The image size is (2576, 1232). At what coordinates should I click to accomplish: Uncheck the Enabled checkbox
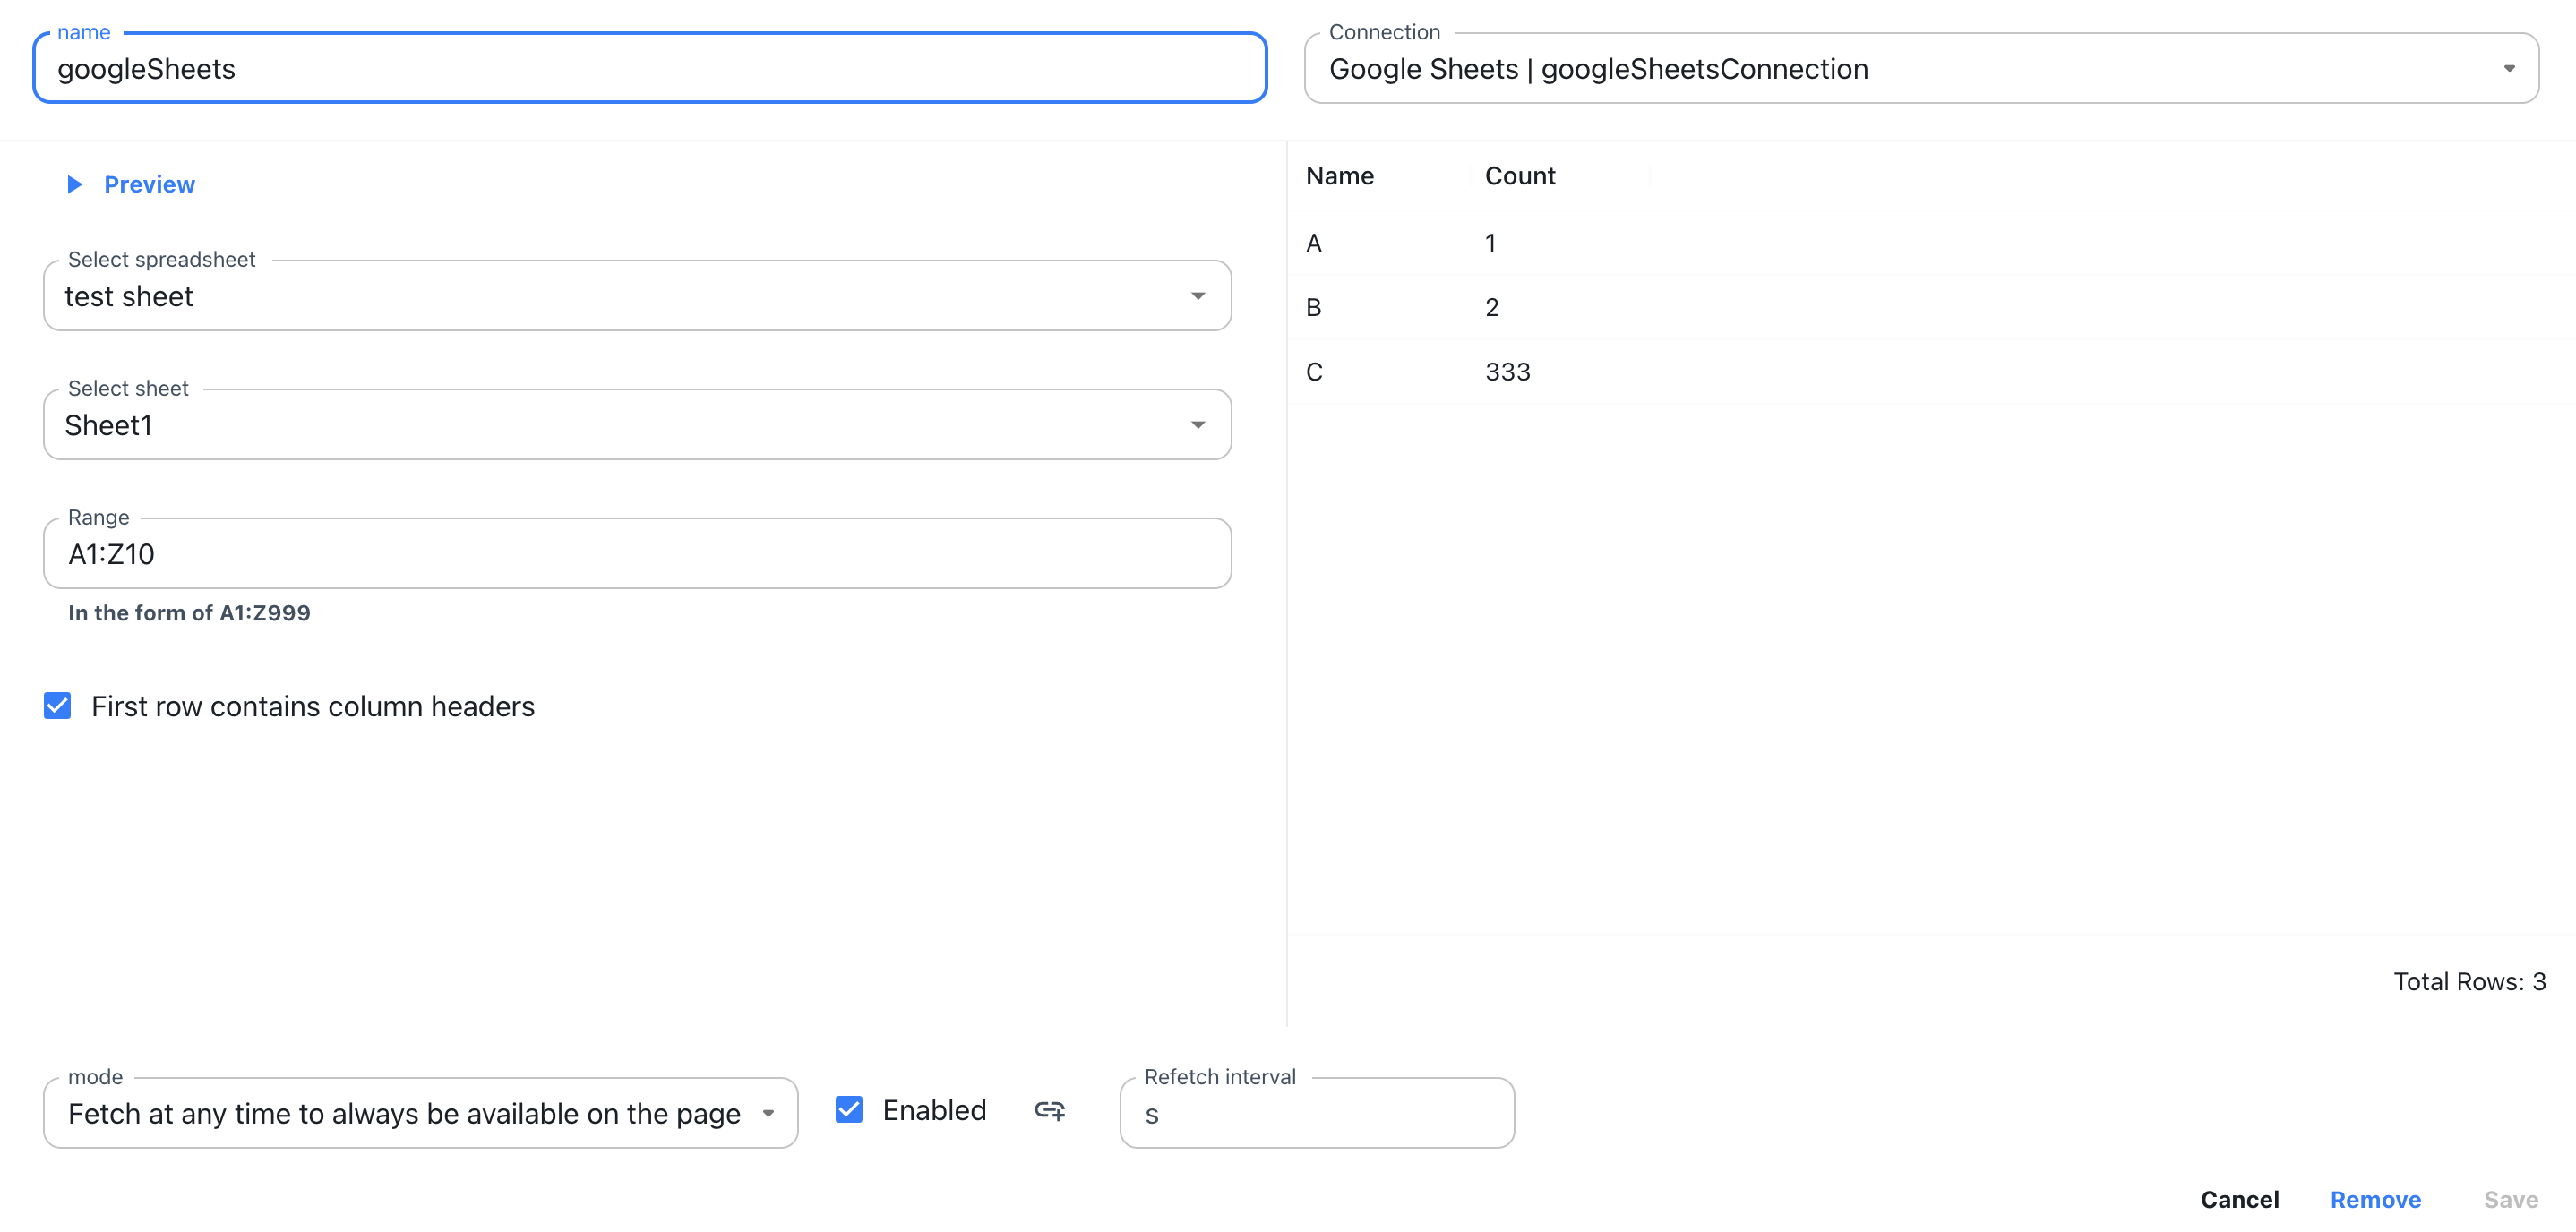pyautogui.click(x=849, y=1110)
